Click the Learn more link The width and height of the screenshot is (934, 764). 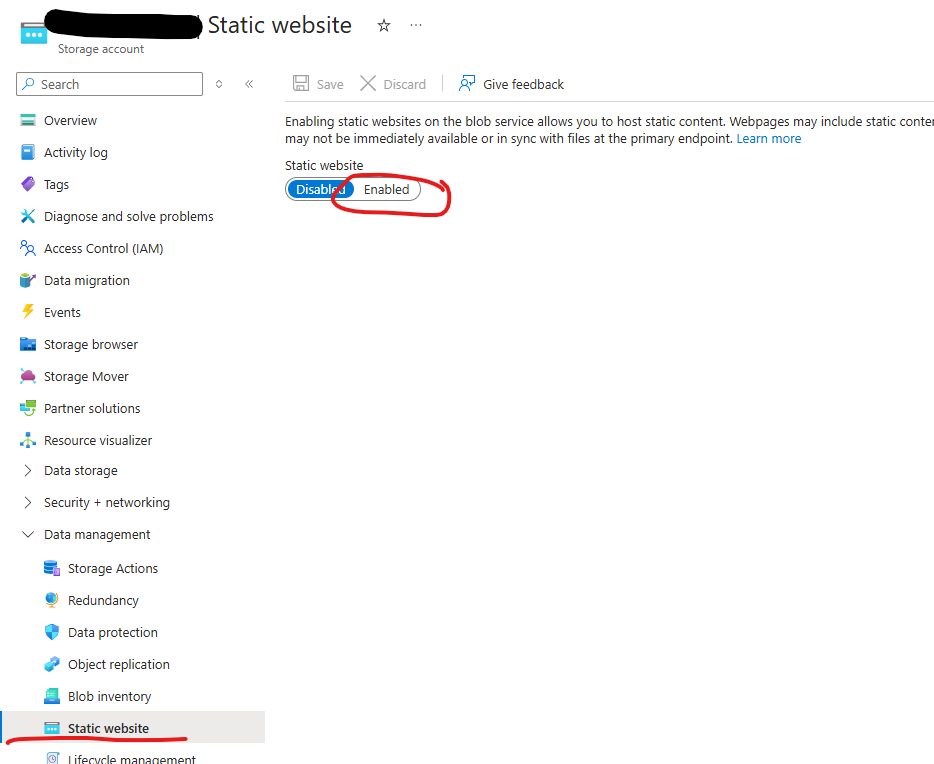(x=769, y=138)
